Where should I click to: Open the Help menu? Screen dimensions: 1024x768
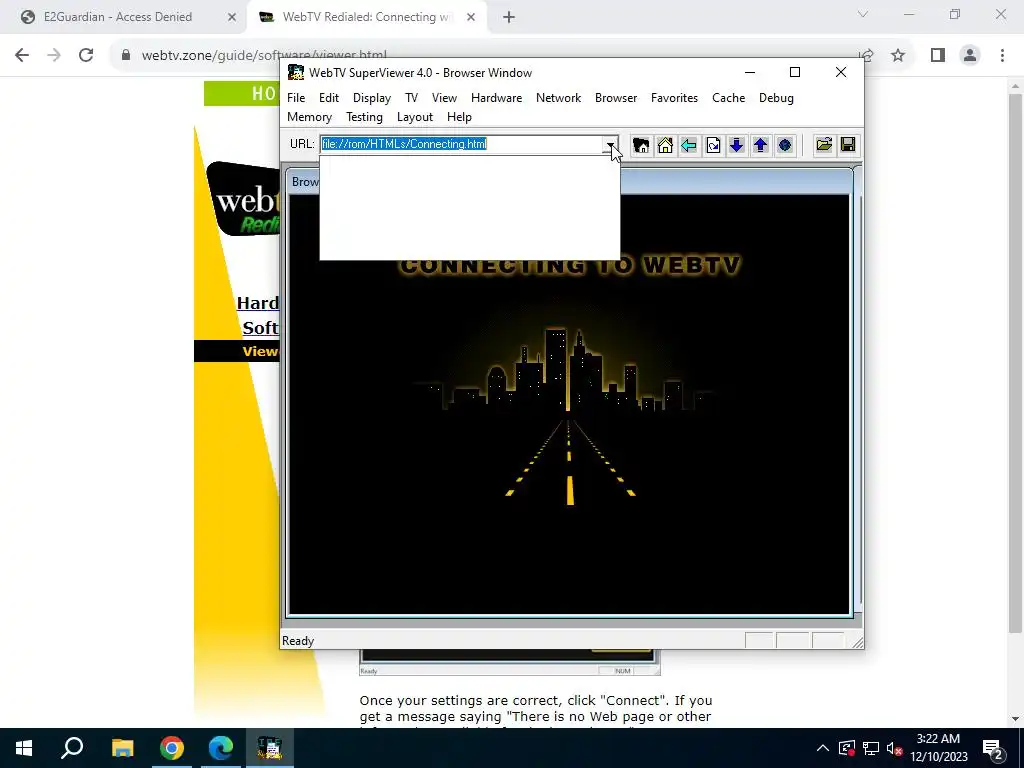click(x=459, y=117)
